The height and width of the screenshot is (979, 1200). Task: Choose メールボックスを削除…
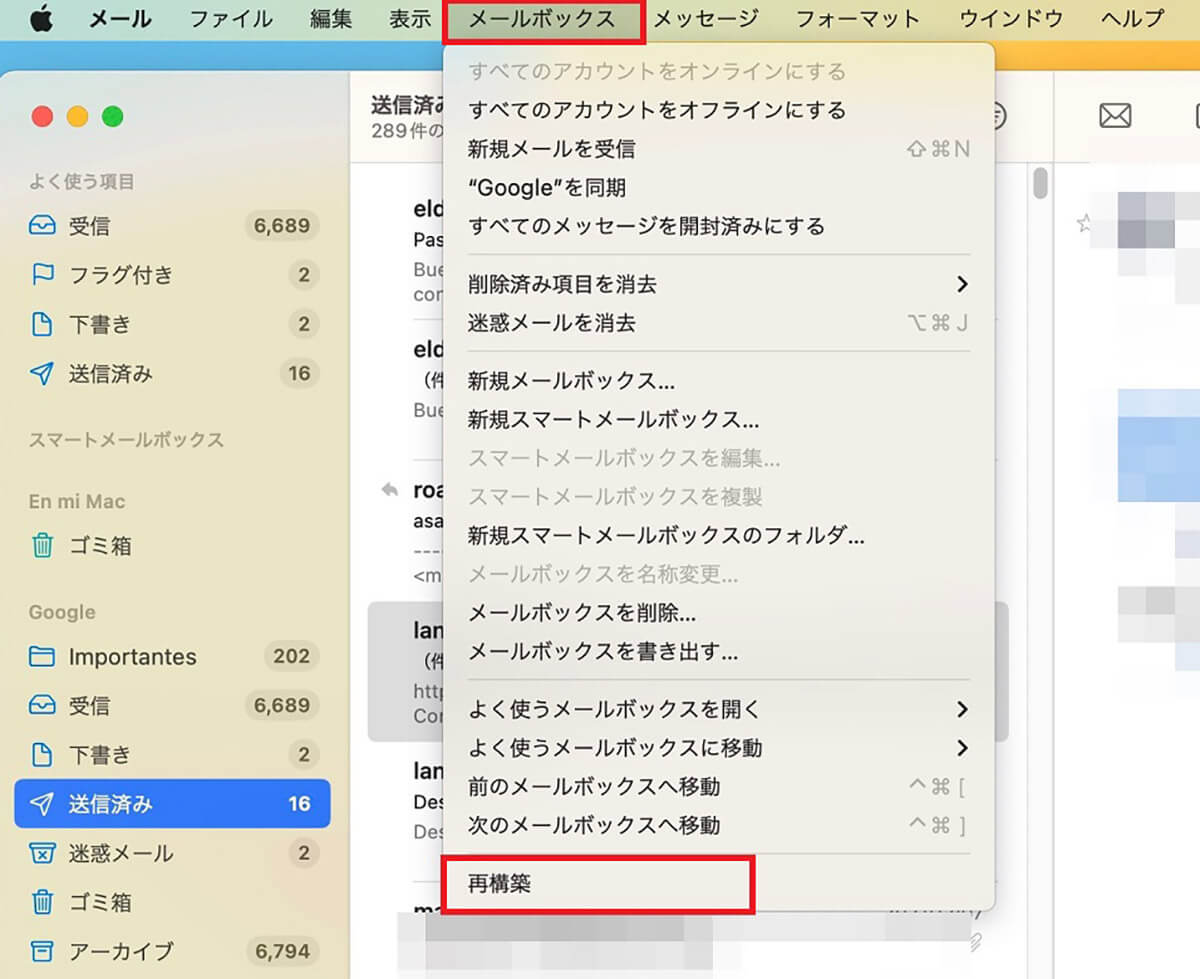[719, 612]
